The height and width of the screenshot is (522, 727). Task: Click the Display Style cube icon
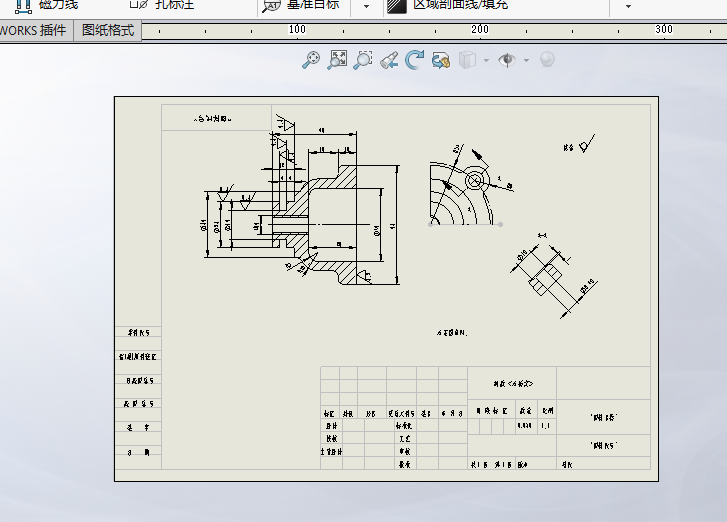point(466,61)
